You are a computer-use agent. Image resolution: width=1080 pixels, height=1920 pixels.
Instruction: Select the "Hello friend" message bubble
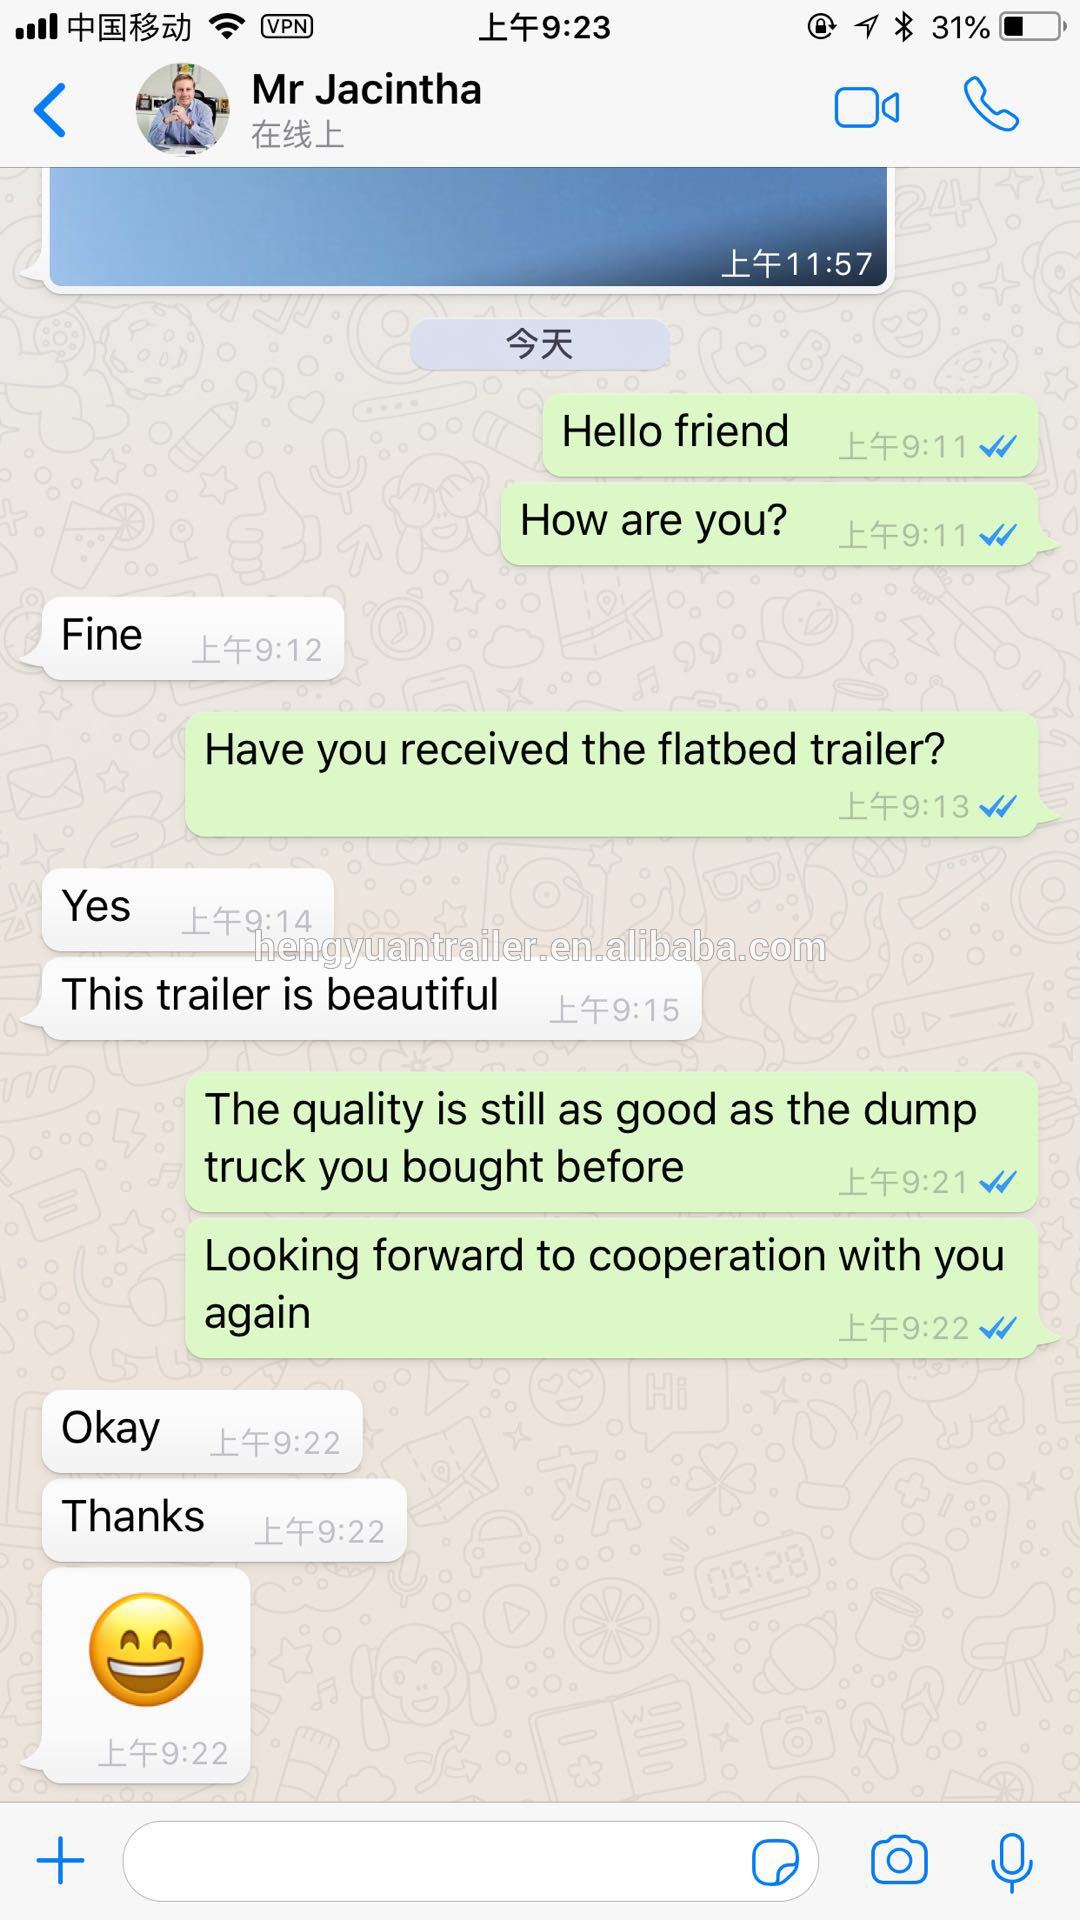[790, 435]
